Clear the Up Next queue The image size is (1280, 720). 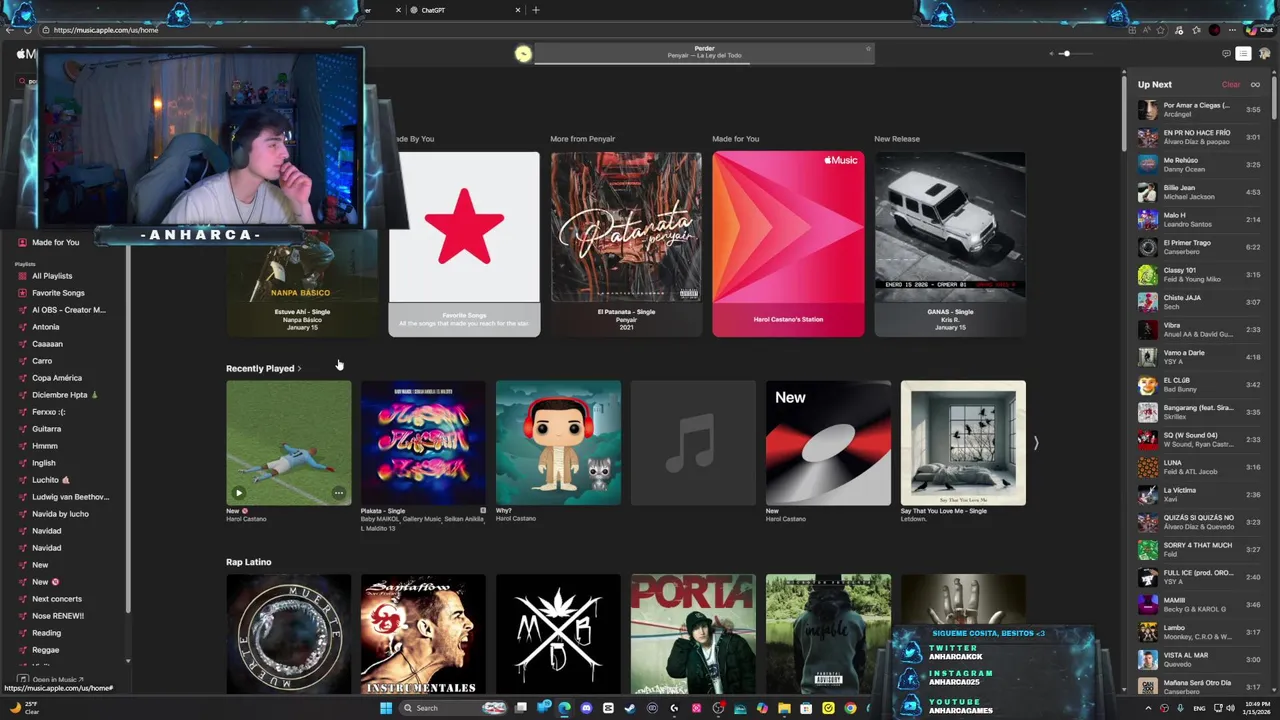tap(1231, 85)
